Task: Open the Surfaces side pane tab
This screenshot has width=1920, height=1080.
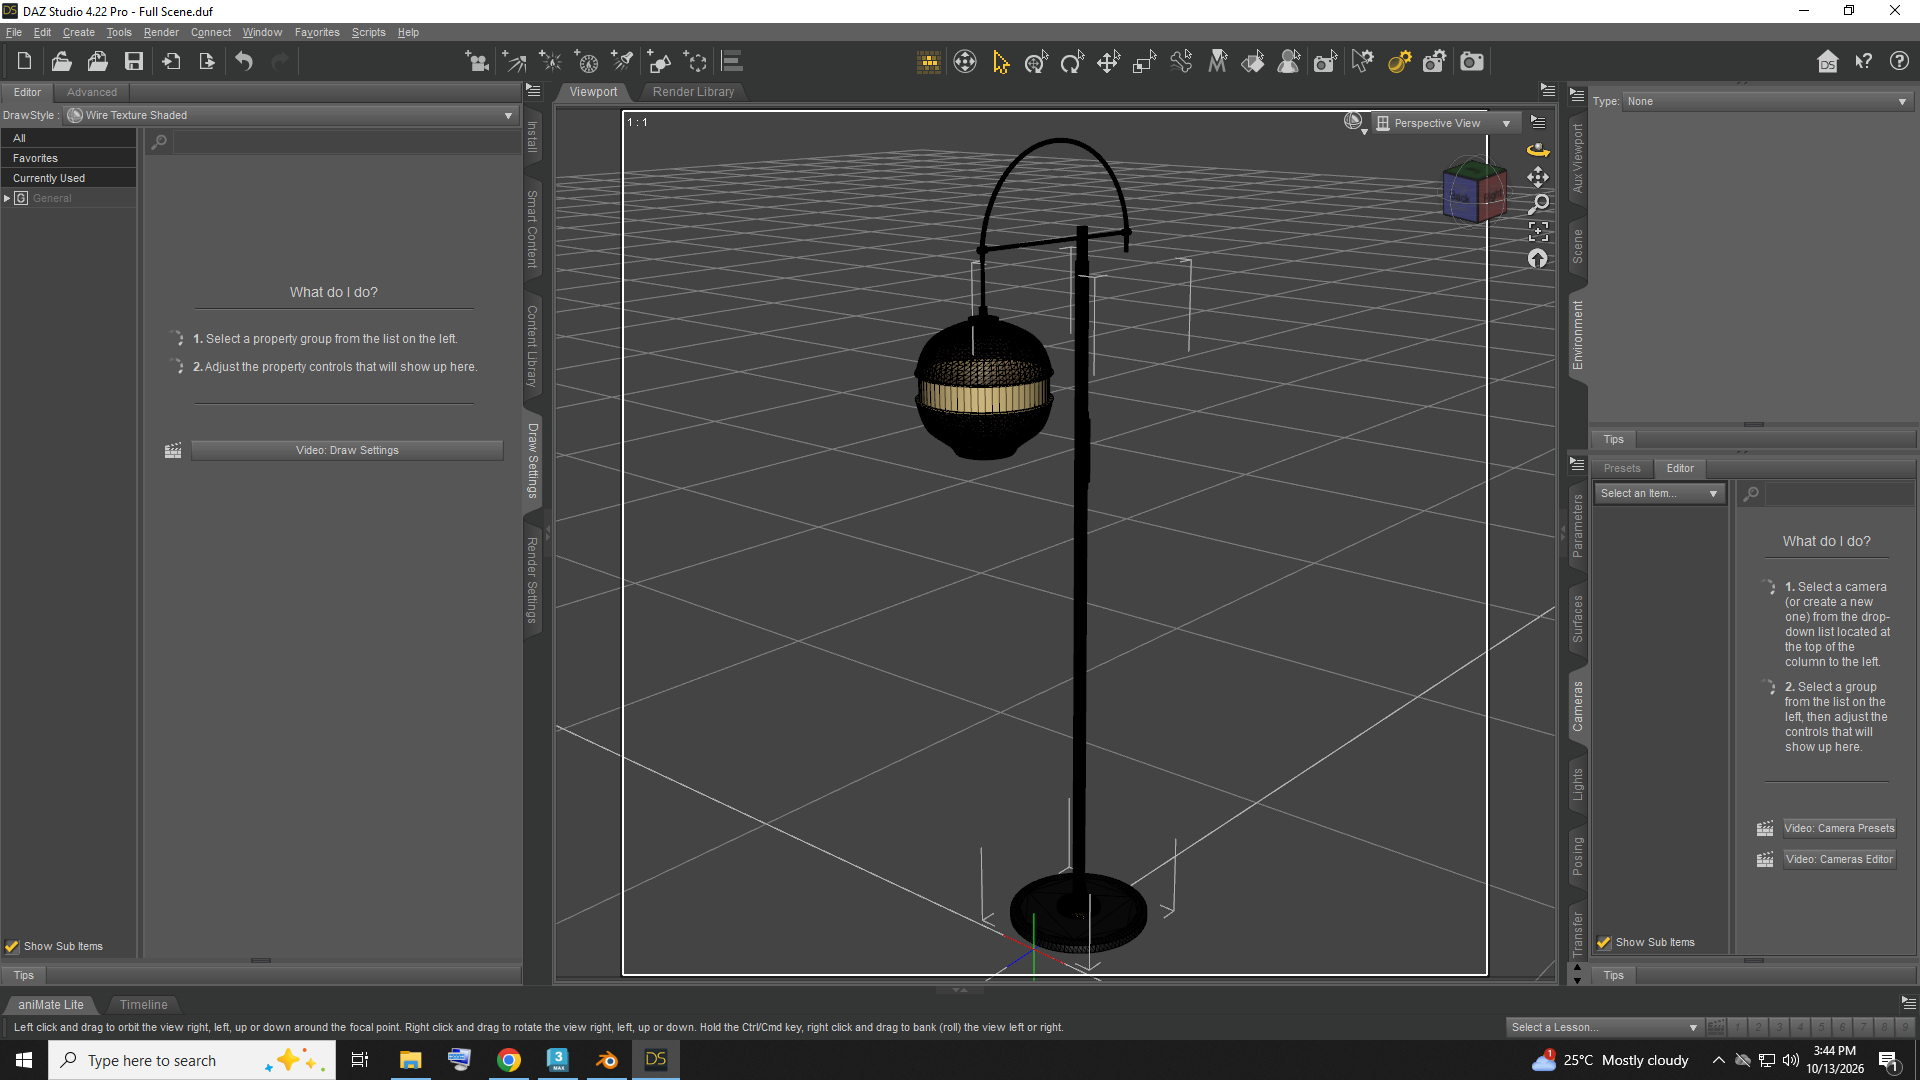Action: coord(1578,618)
